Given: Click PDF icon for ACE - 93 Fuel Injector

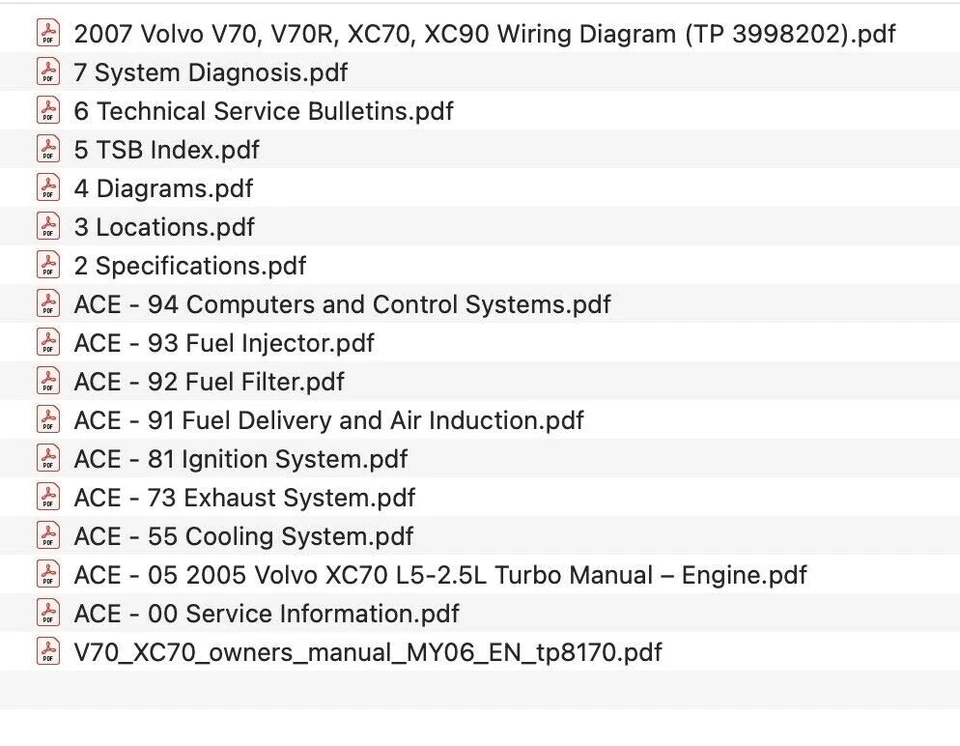Looking at the screenshot, I should [x=48, y=343].
